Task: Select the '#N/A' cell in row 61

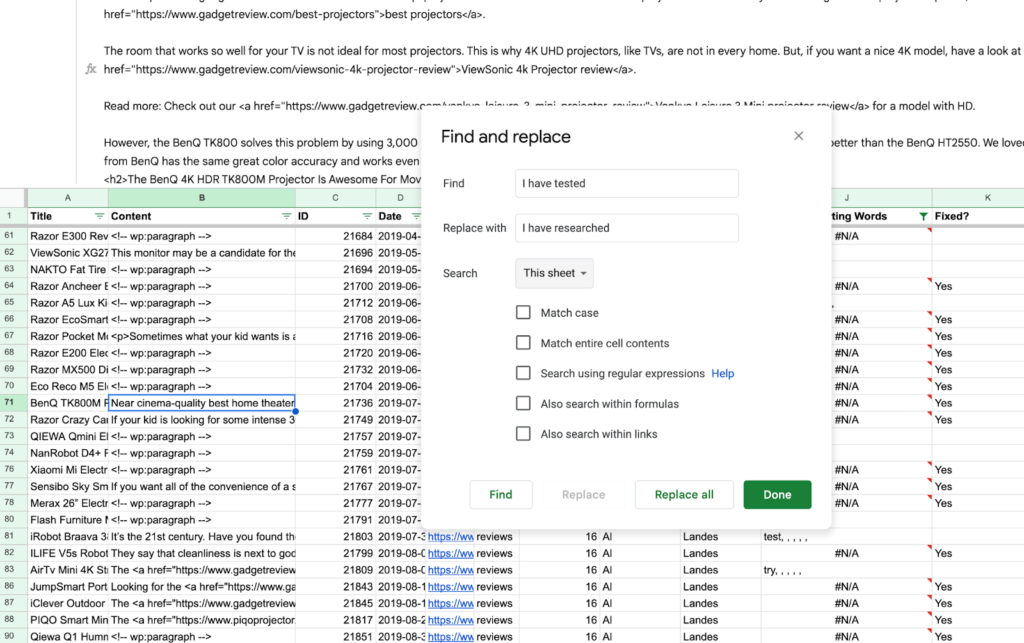Action: [x=881, y=236]
